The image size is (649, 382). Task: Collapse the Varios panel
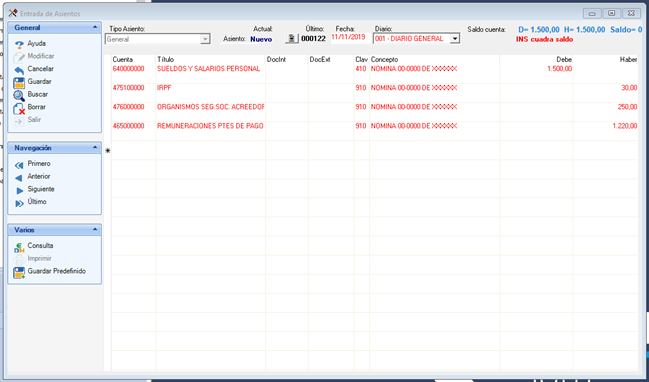(x=95, y=229)
